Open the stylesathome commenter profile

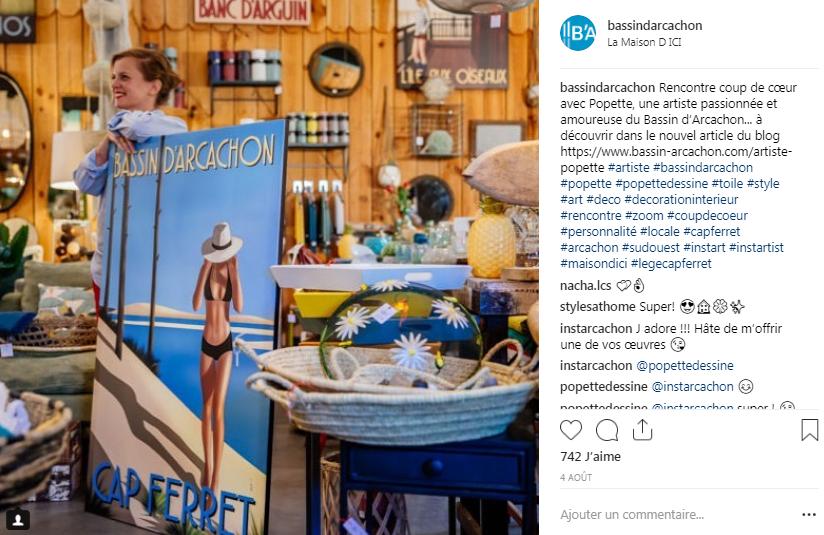click(x=596, y=306)
